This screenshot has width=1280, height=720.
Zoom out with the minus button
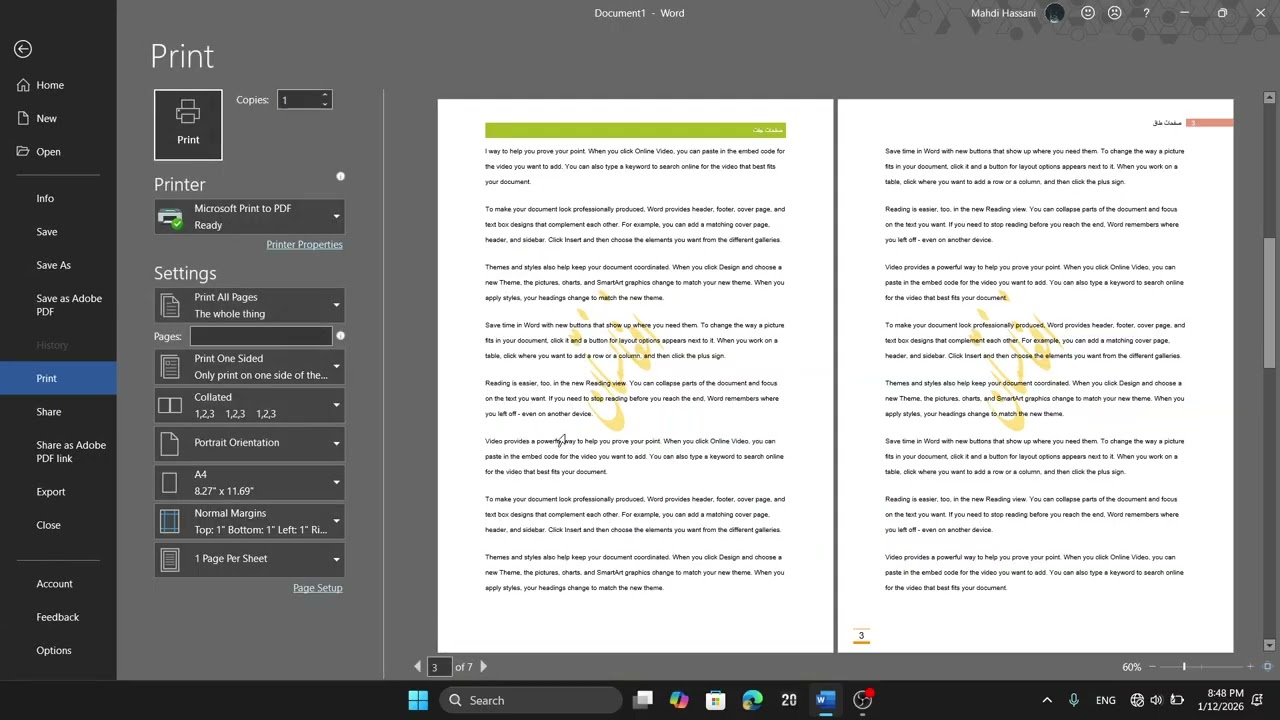pos(1151,667)
